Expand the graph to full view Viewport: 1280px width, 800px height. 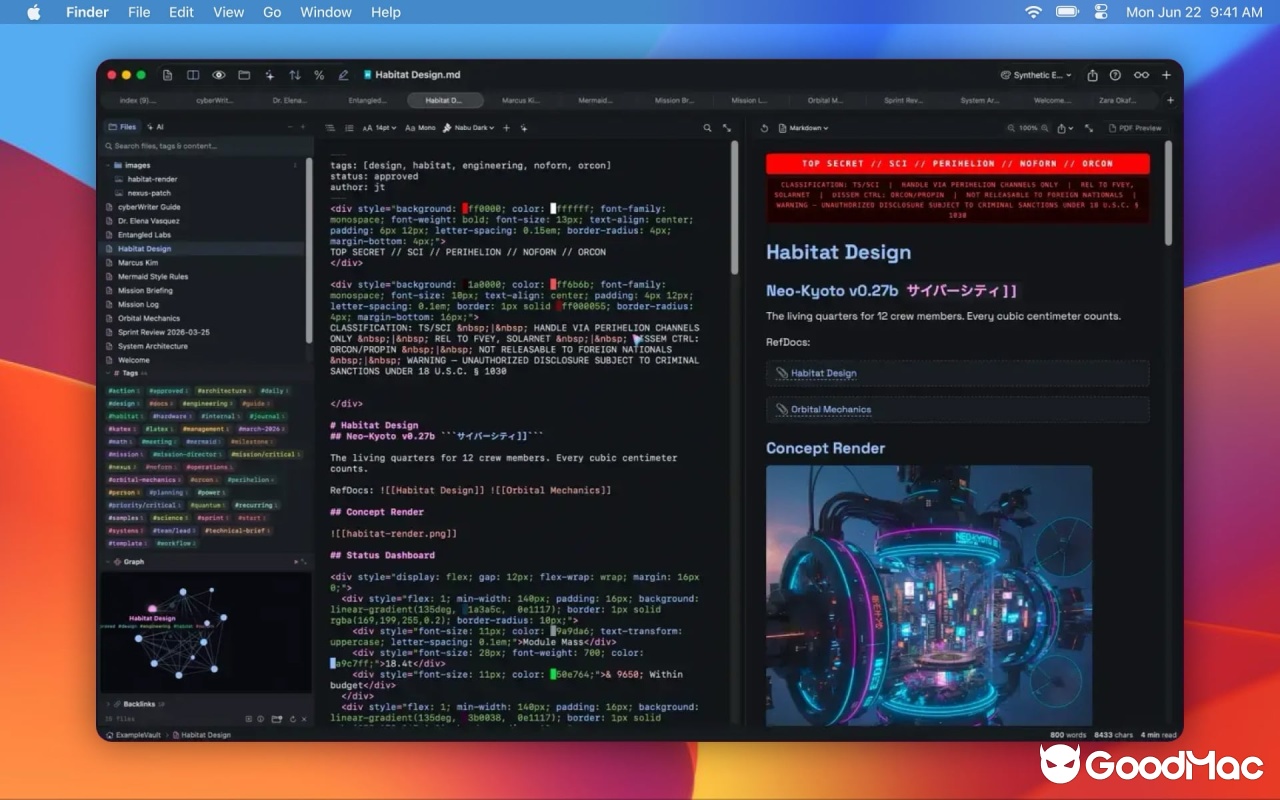tap(305, 562)
